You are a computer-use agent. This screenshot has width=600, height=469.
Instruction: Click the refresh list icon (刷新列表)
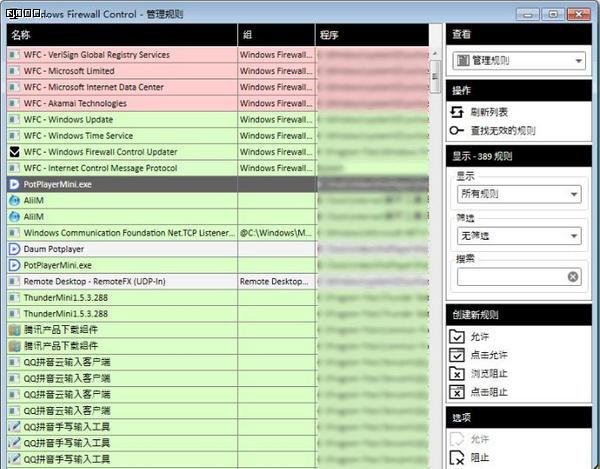click(x=457, y=112)
